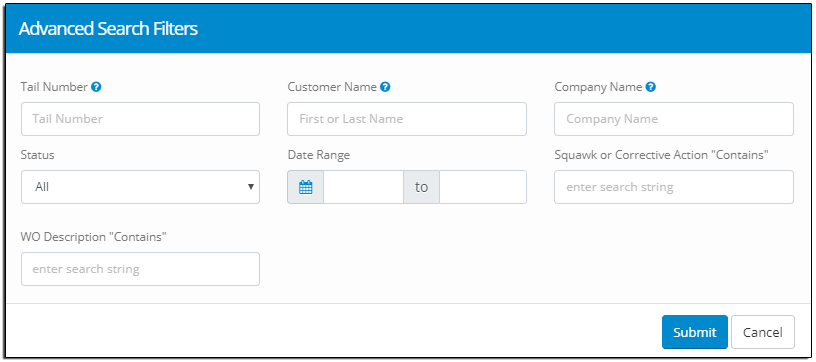The image size is (816, 362).
Task: Click the Customer Name label text
Action: (332, 87)
